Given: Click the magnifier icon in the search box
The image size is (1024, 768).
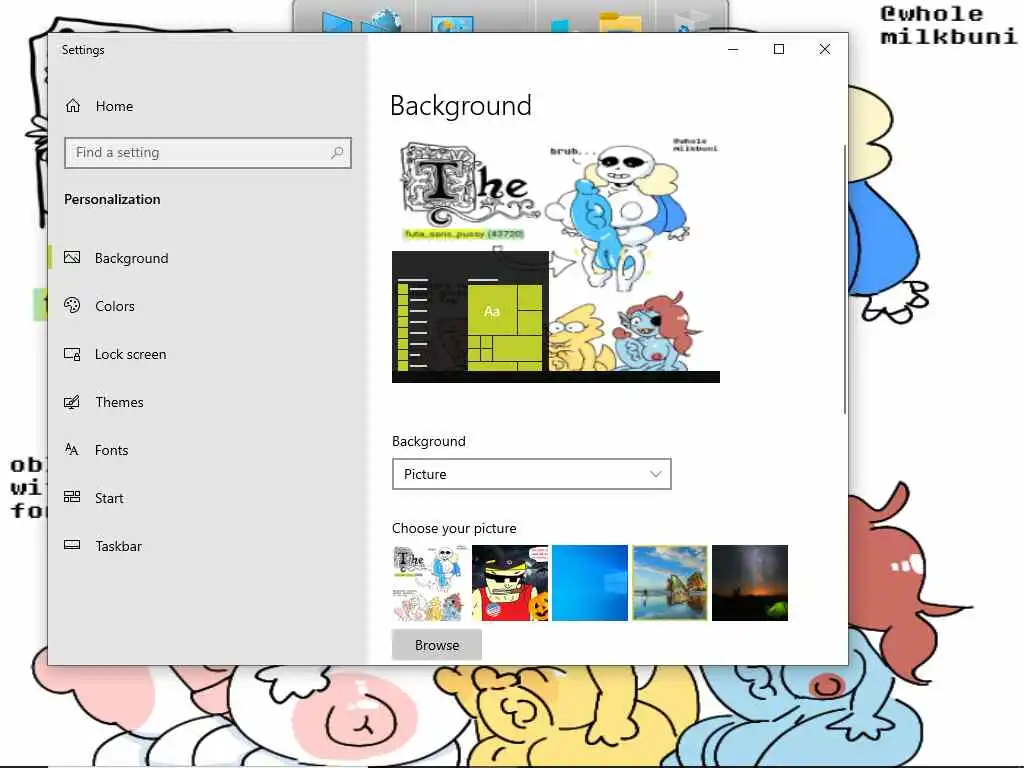Looking at the screenshot, I should click(x=337, y=152).
